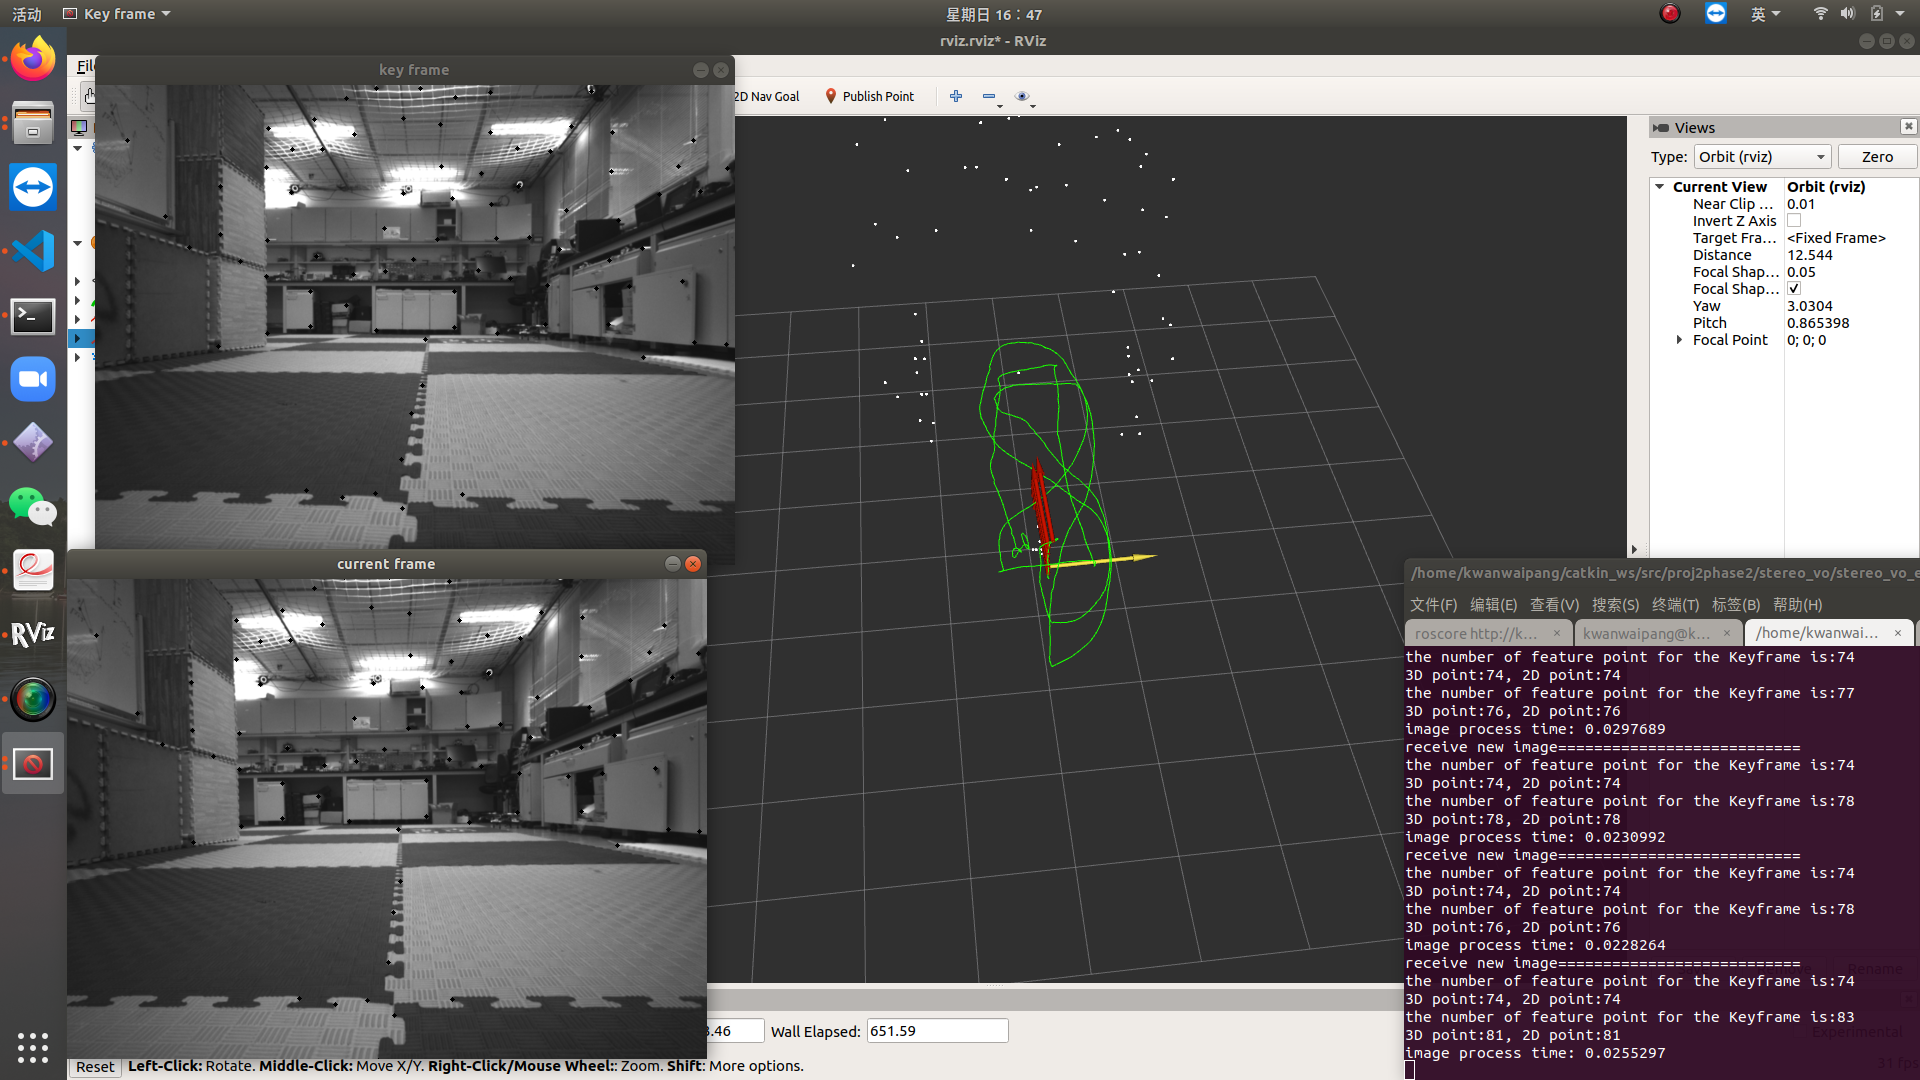The width and height of the screenshot is (1920, 1080).
Task: Uncheck the Focal Shape fixed size checkbox
Action: coord(1794,288)
